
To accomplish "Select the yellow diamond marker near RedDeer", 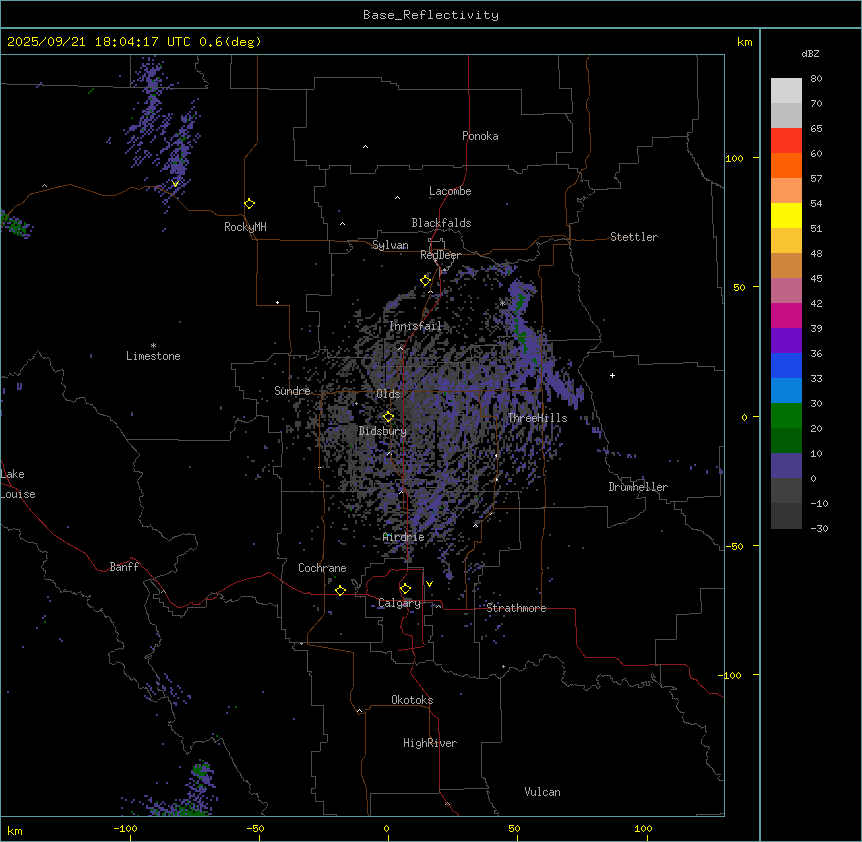I will coord(425,281).
